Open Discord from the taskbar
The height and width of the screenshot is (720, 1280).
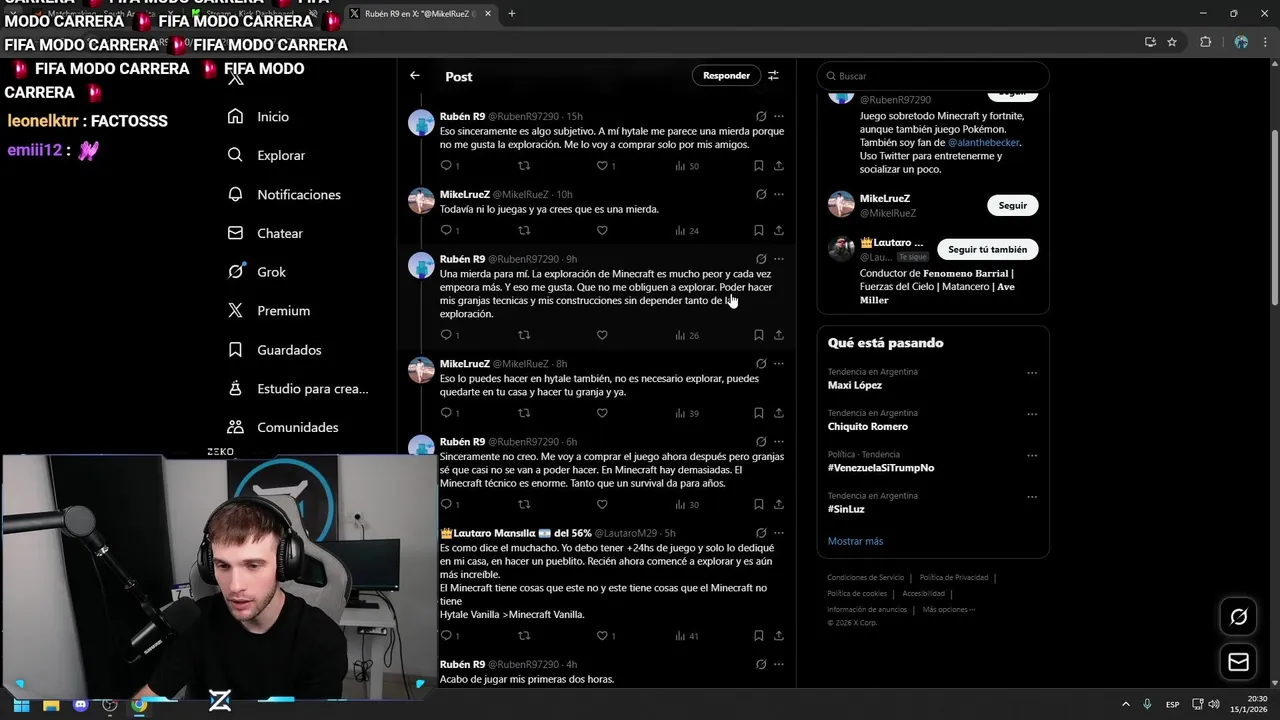point(81,704)
